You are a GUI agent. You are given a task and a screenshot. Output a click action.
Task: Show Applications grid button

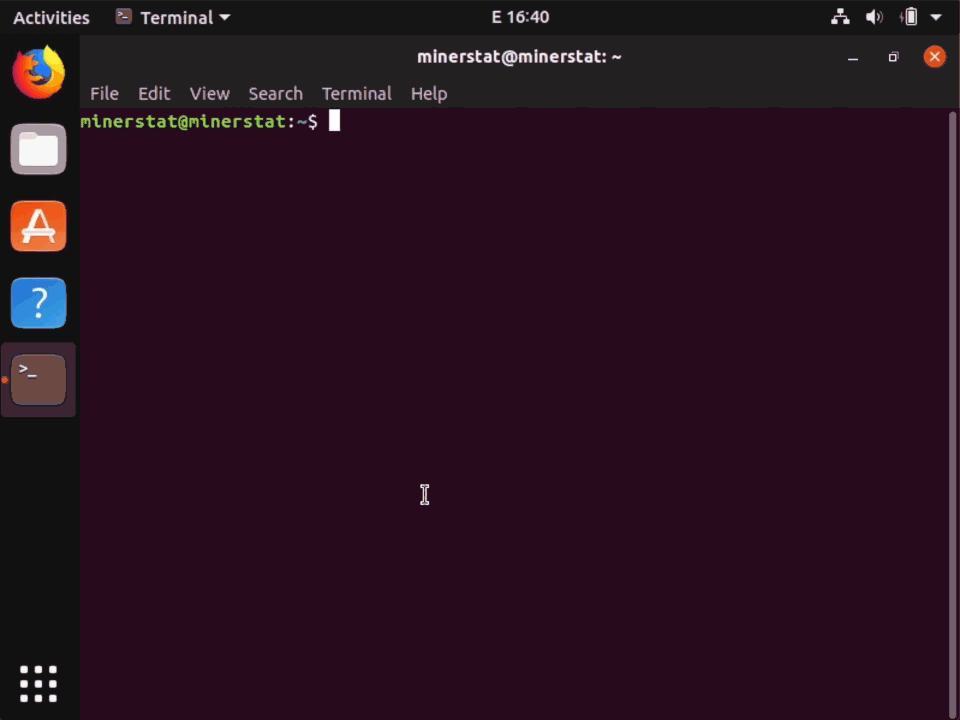pyautogui.click(x=39, y=684)
